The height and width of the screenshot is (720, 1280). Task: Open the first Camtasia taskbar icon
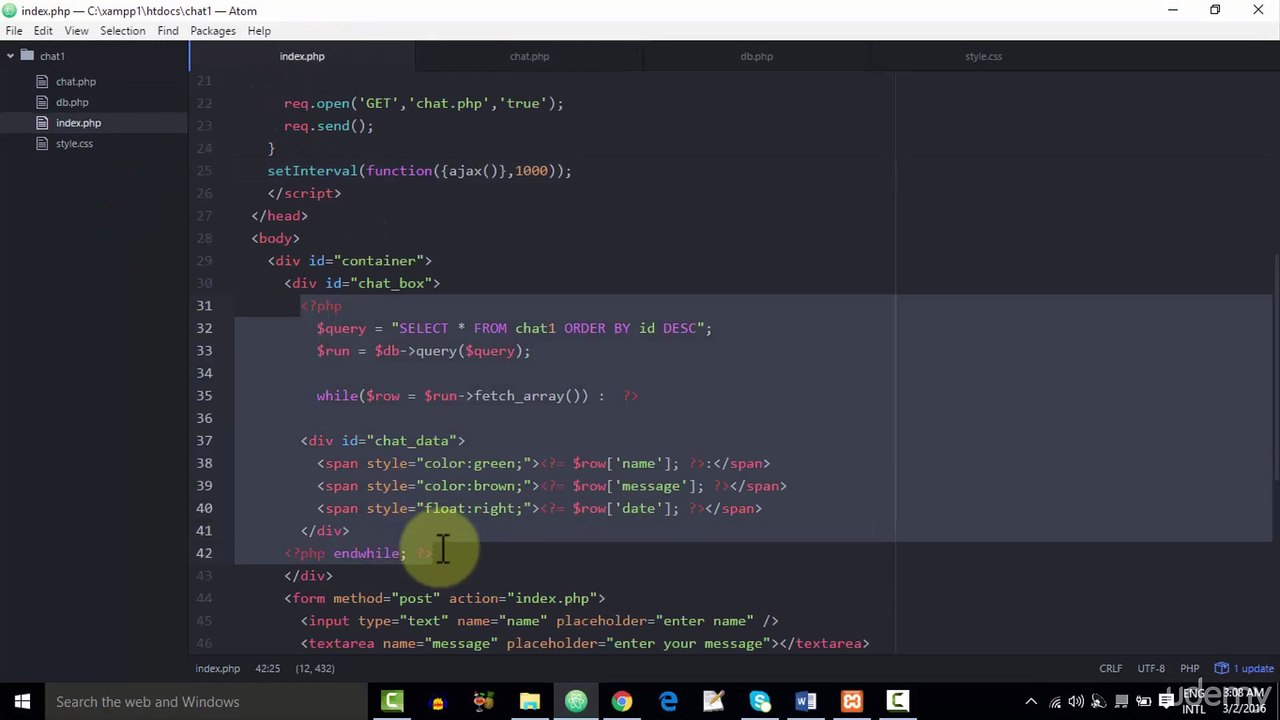392,701
